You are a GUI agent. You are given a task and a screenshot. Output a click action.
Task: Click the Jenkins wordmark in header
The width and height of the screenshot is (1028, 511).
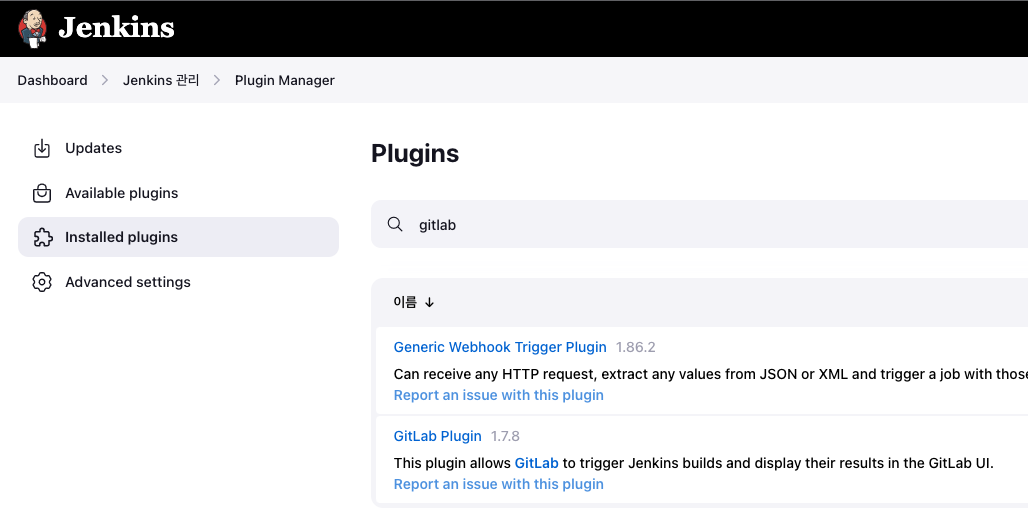[x=116, y=28]
